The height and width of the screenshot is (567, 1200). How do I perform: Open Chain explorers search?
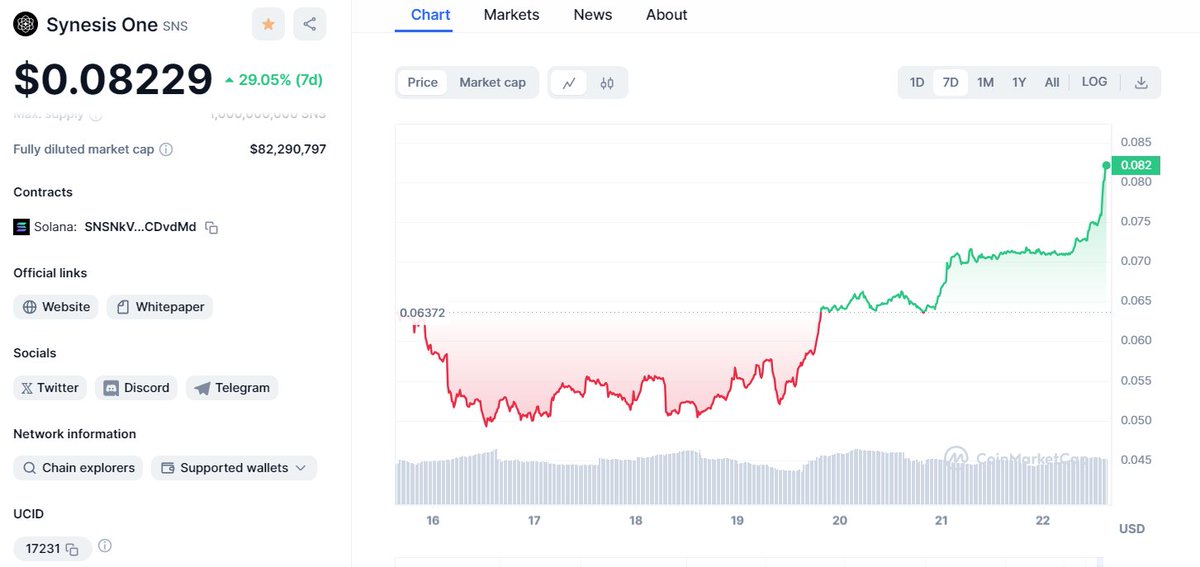pos(78,468)
